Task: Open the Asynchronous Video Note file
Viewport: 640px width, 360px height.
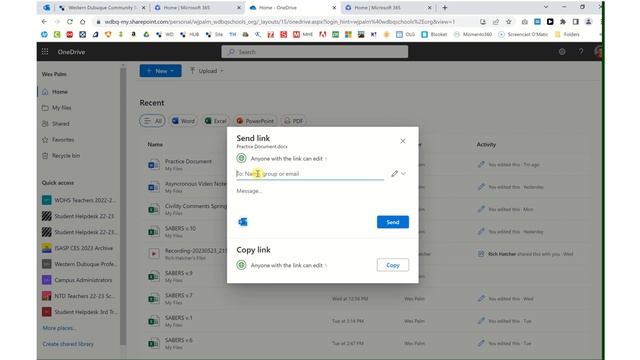Action: coord(196,184)
